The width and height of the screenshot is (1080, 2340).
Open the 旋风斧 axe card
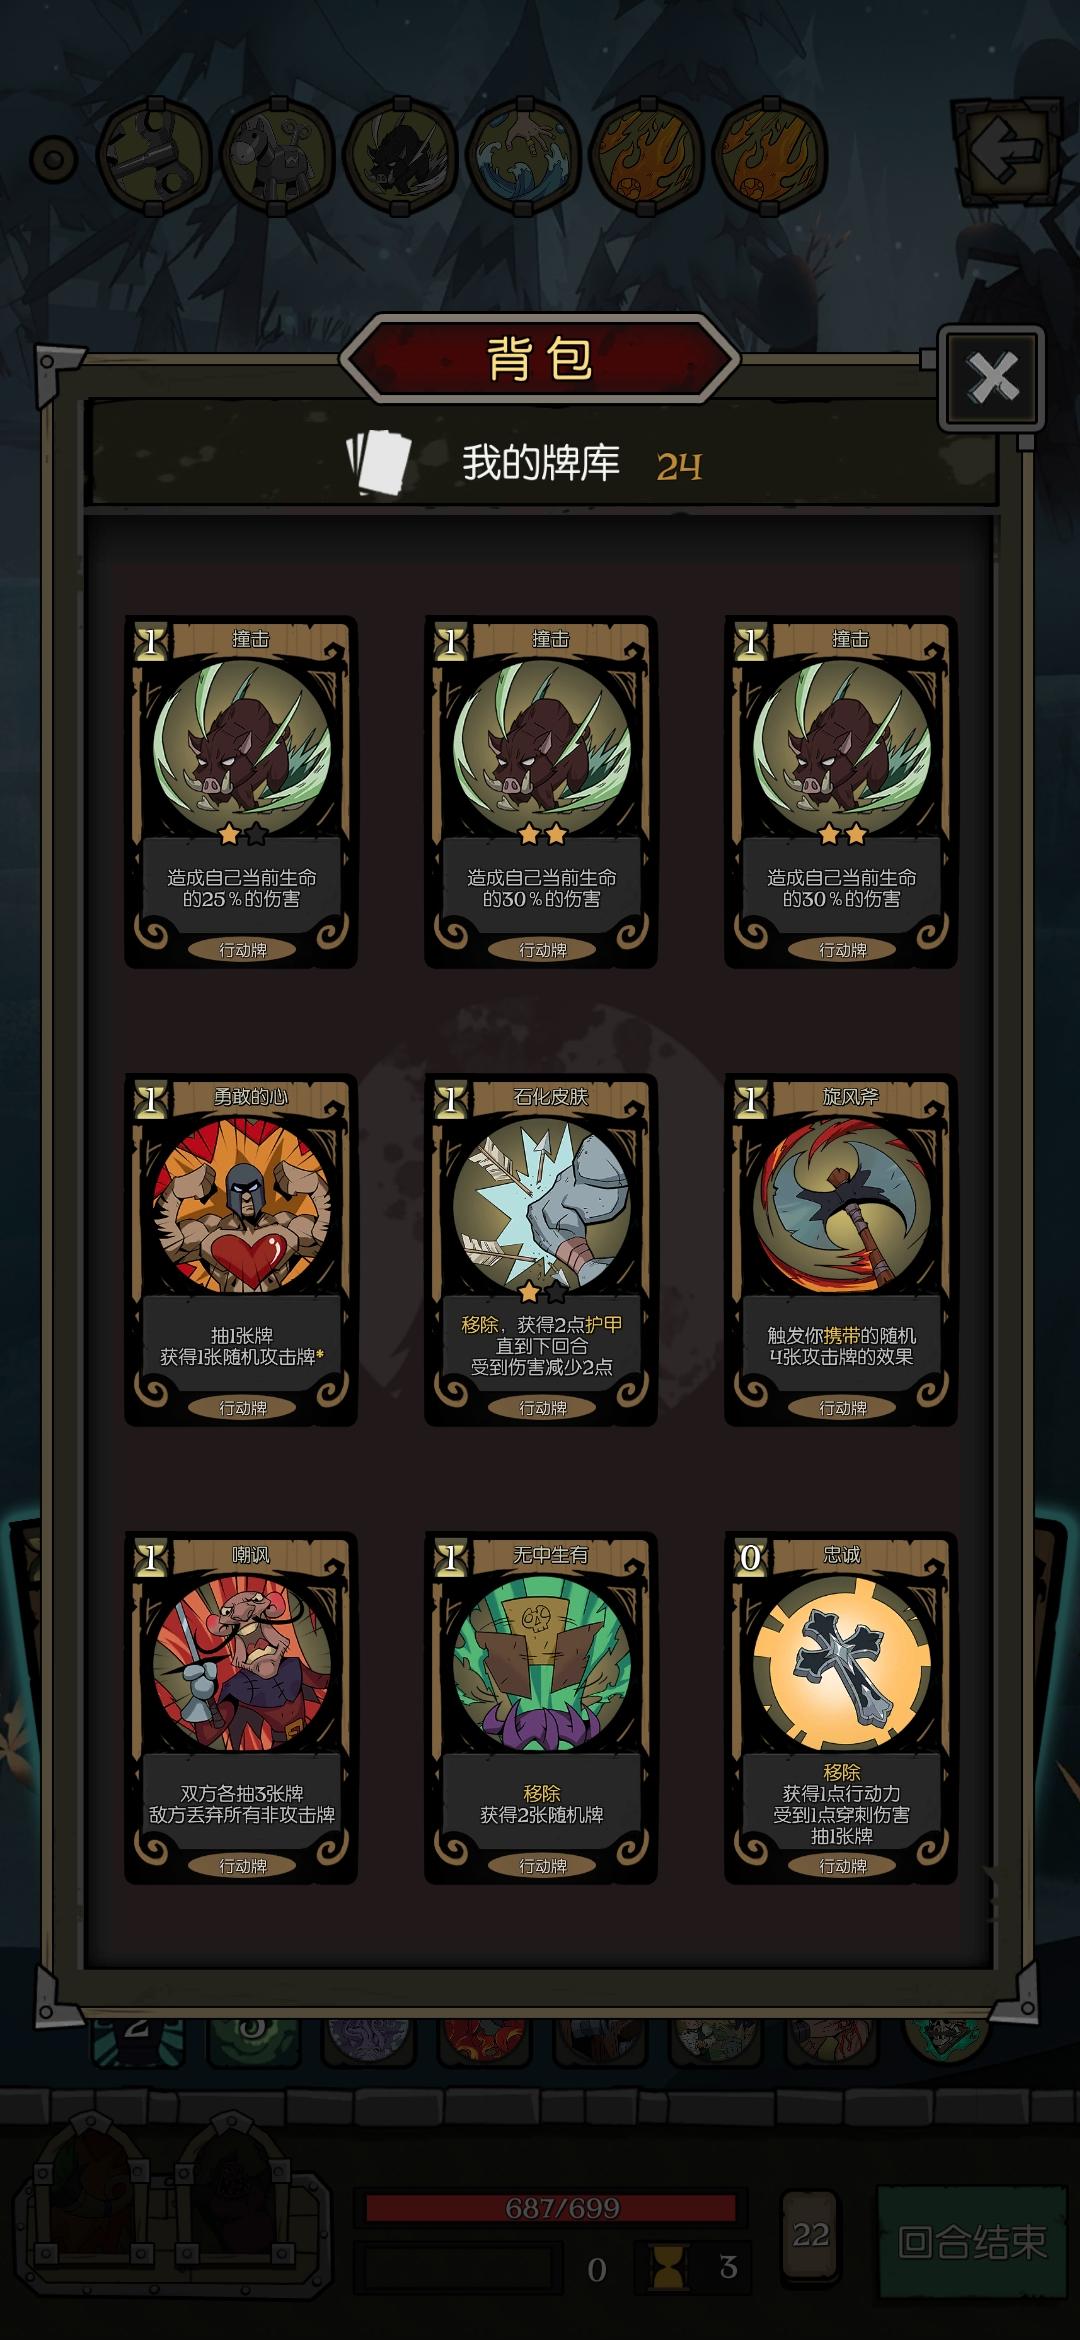pos(841,1250)
